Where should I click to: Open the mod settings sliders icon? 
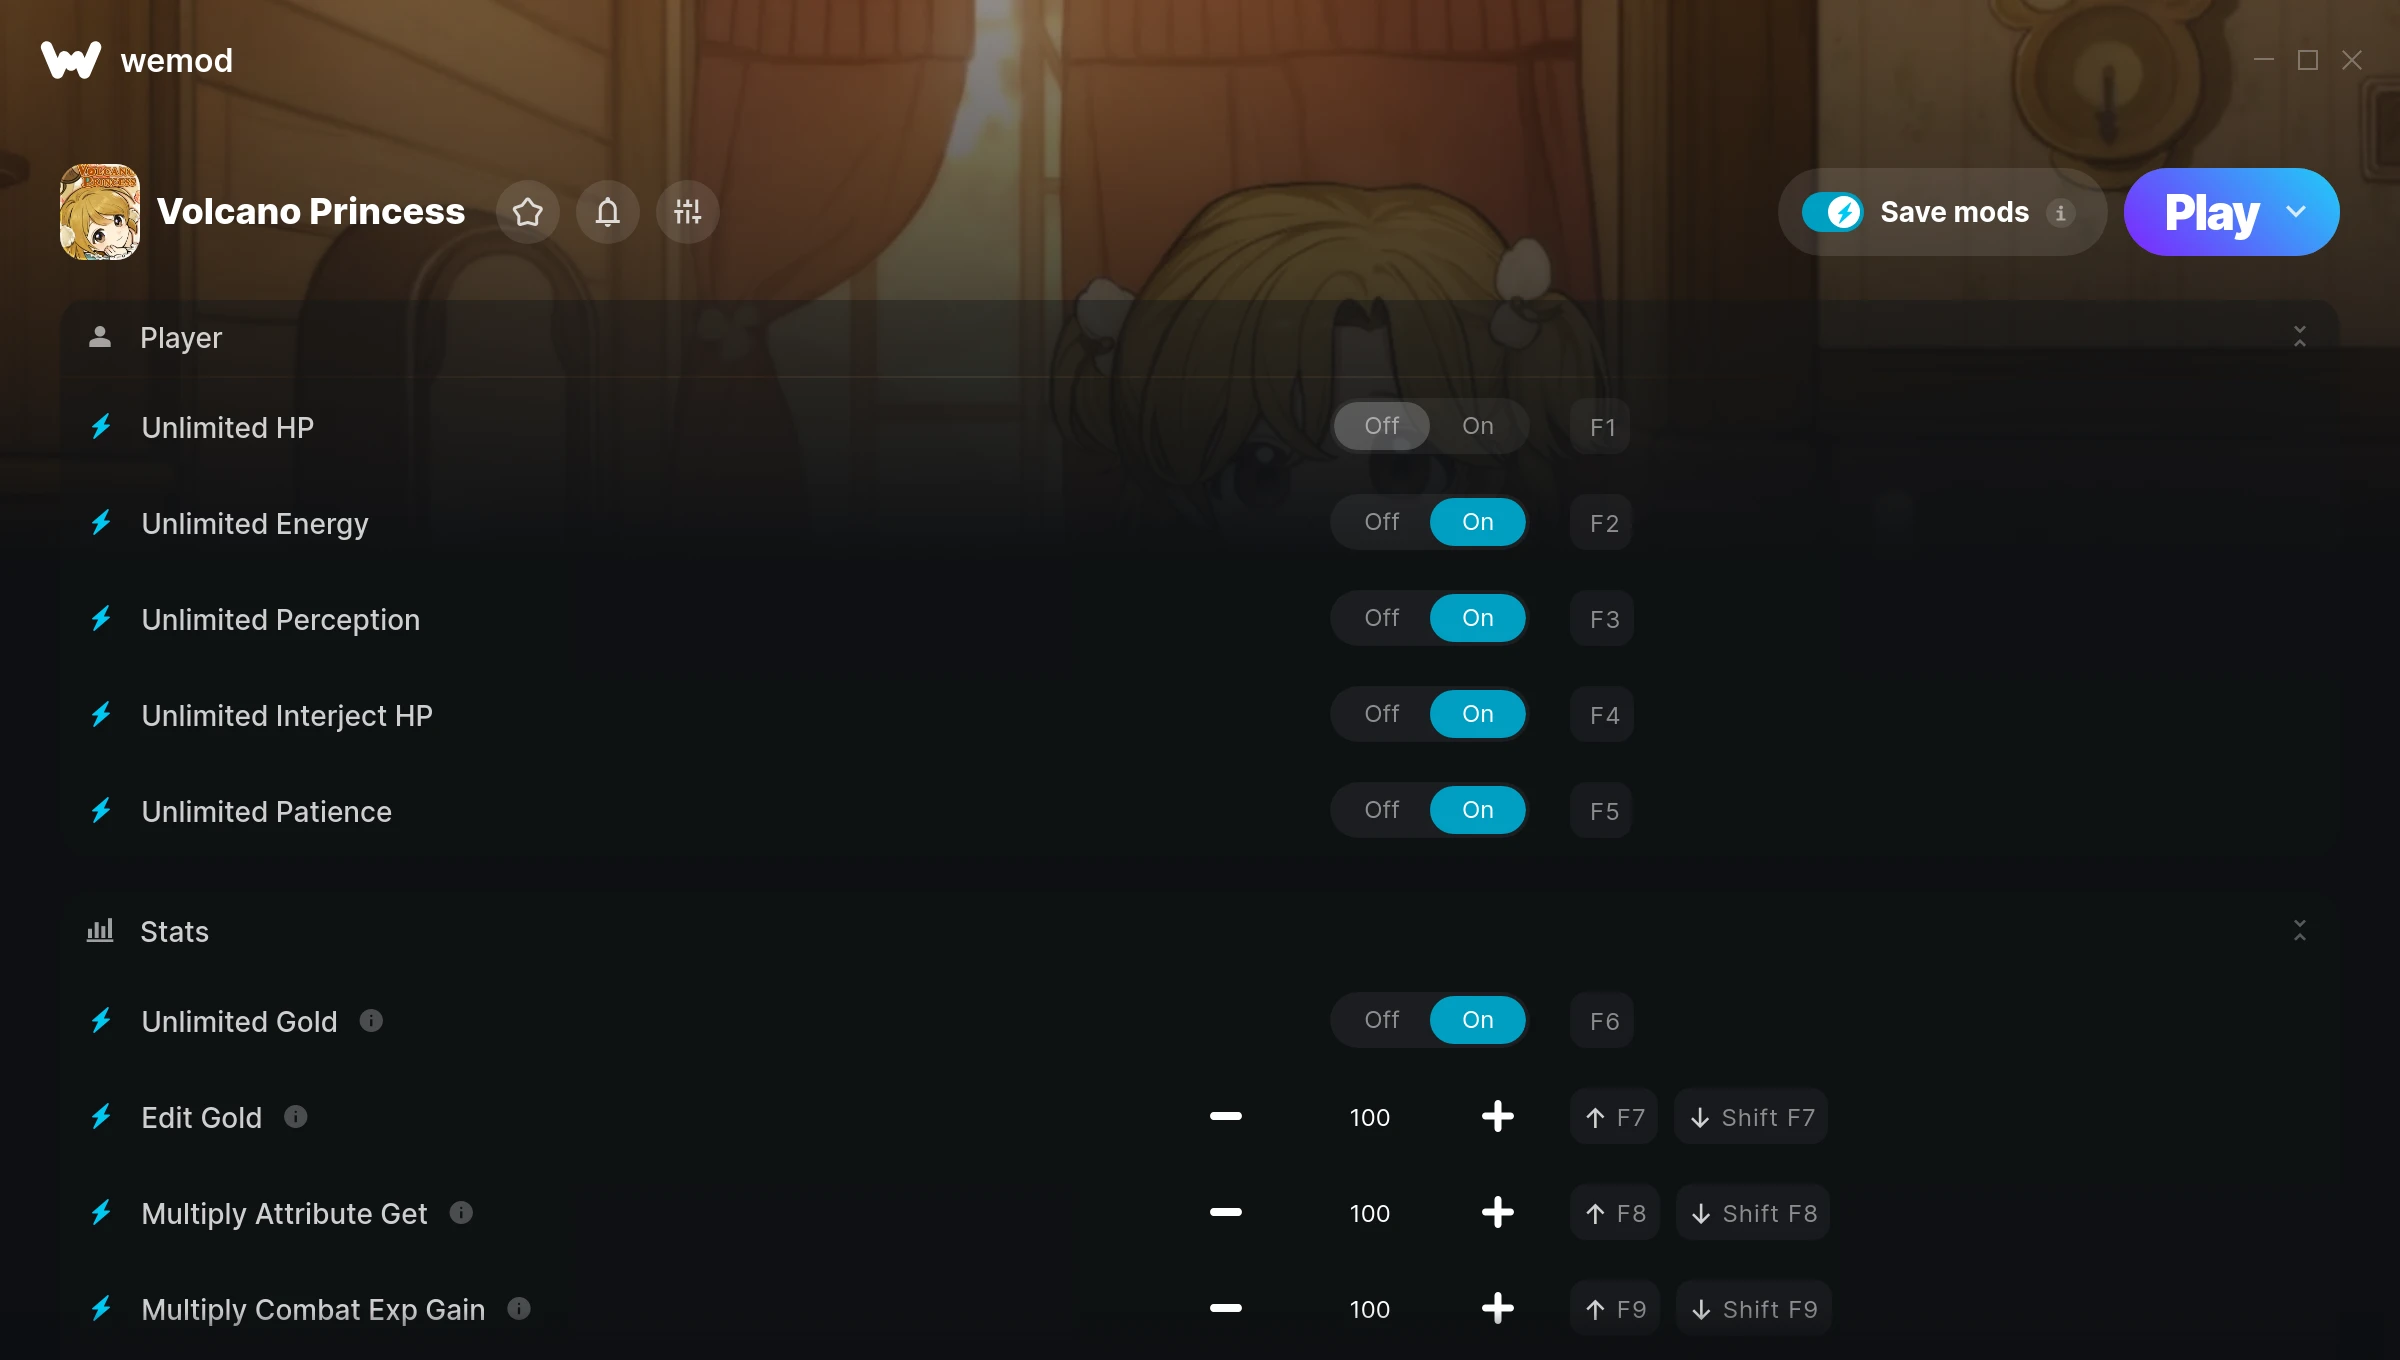coord(688,212)
